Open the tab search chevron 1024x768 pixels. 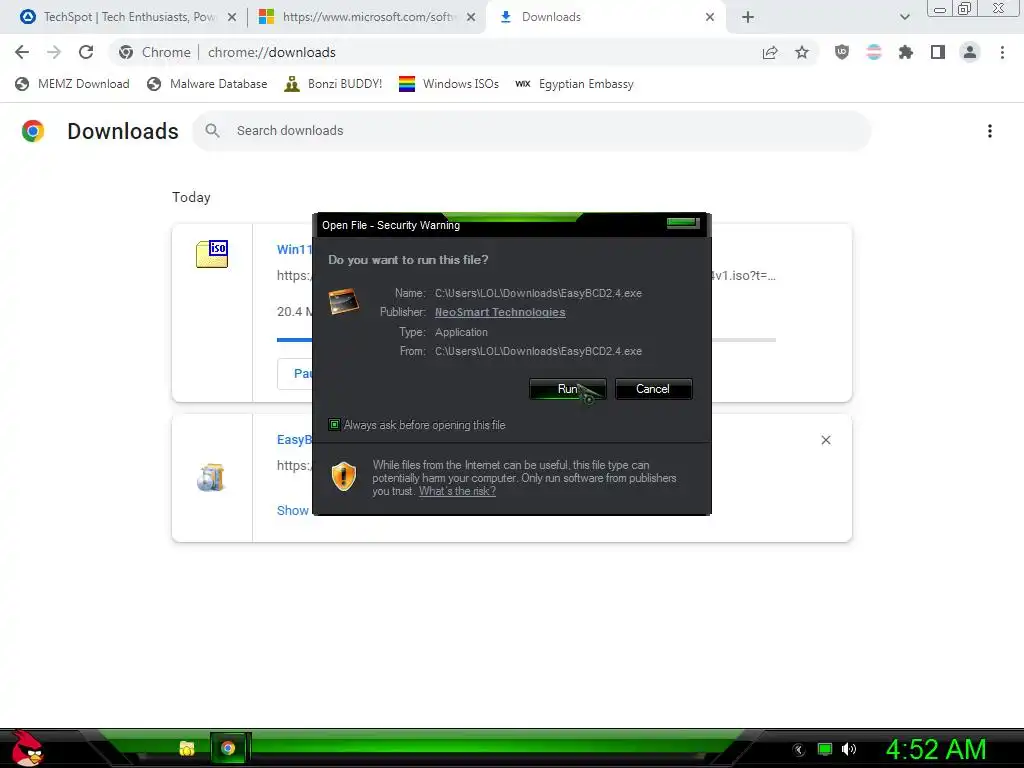coord(904,18)
